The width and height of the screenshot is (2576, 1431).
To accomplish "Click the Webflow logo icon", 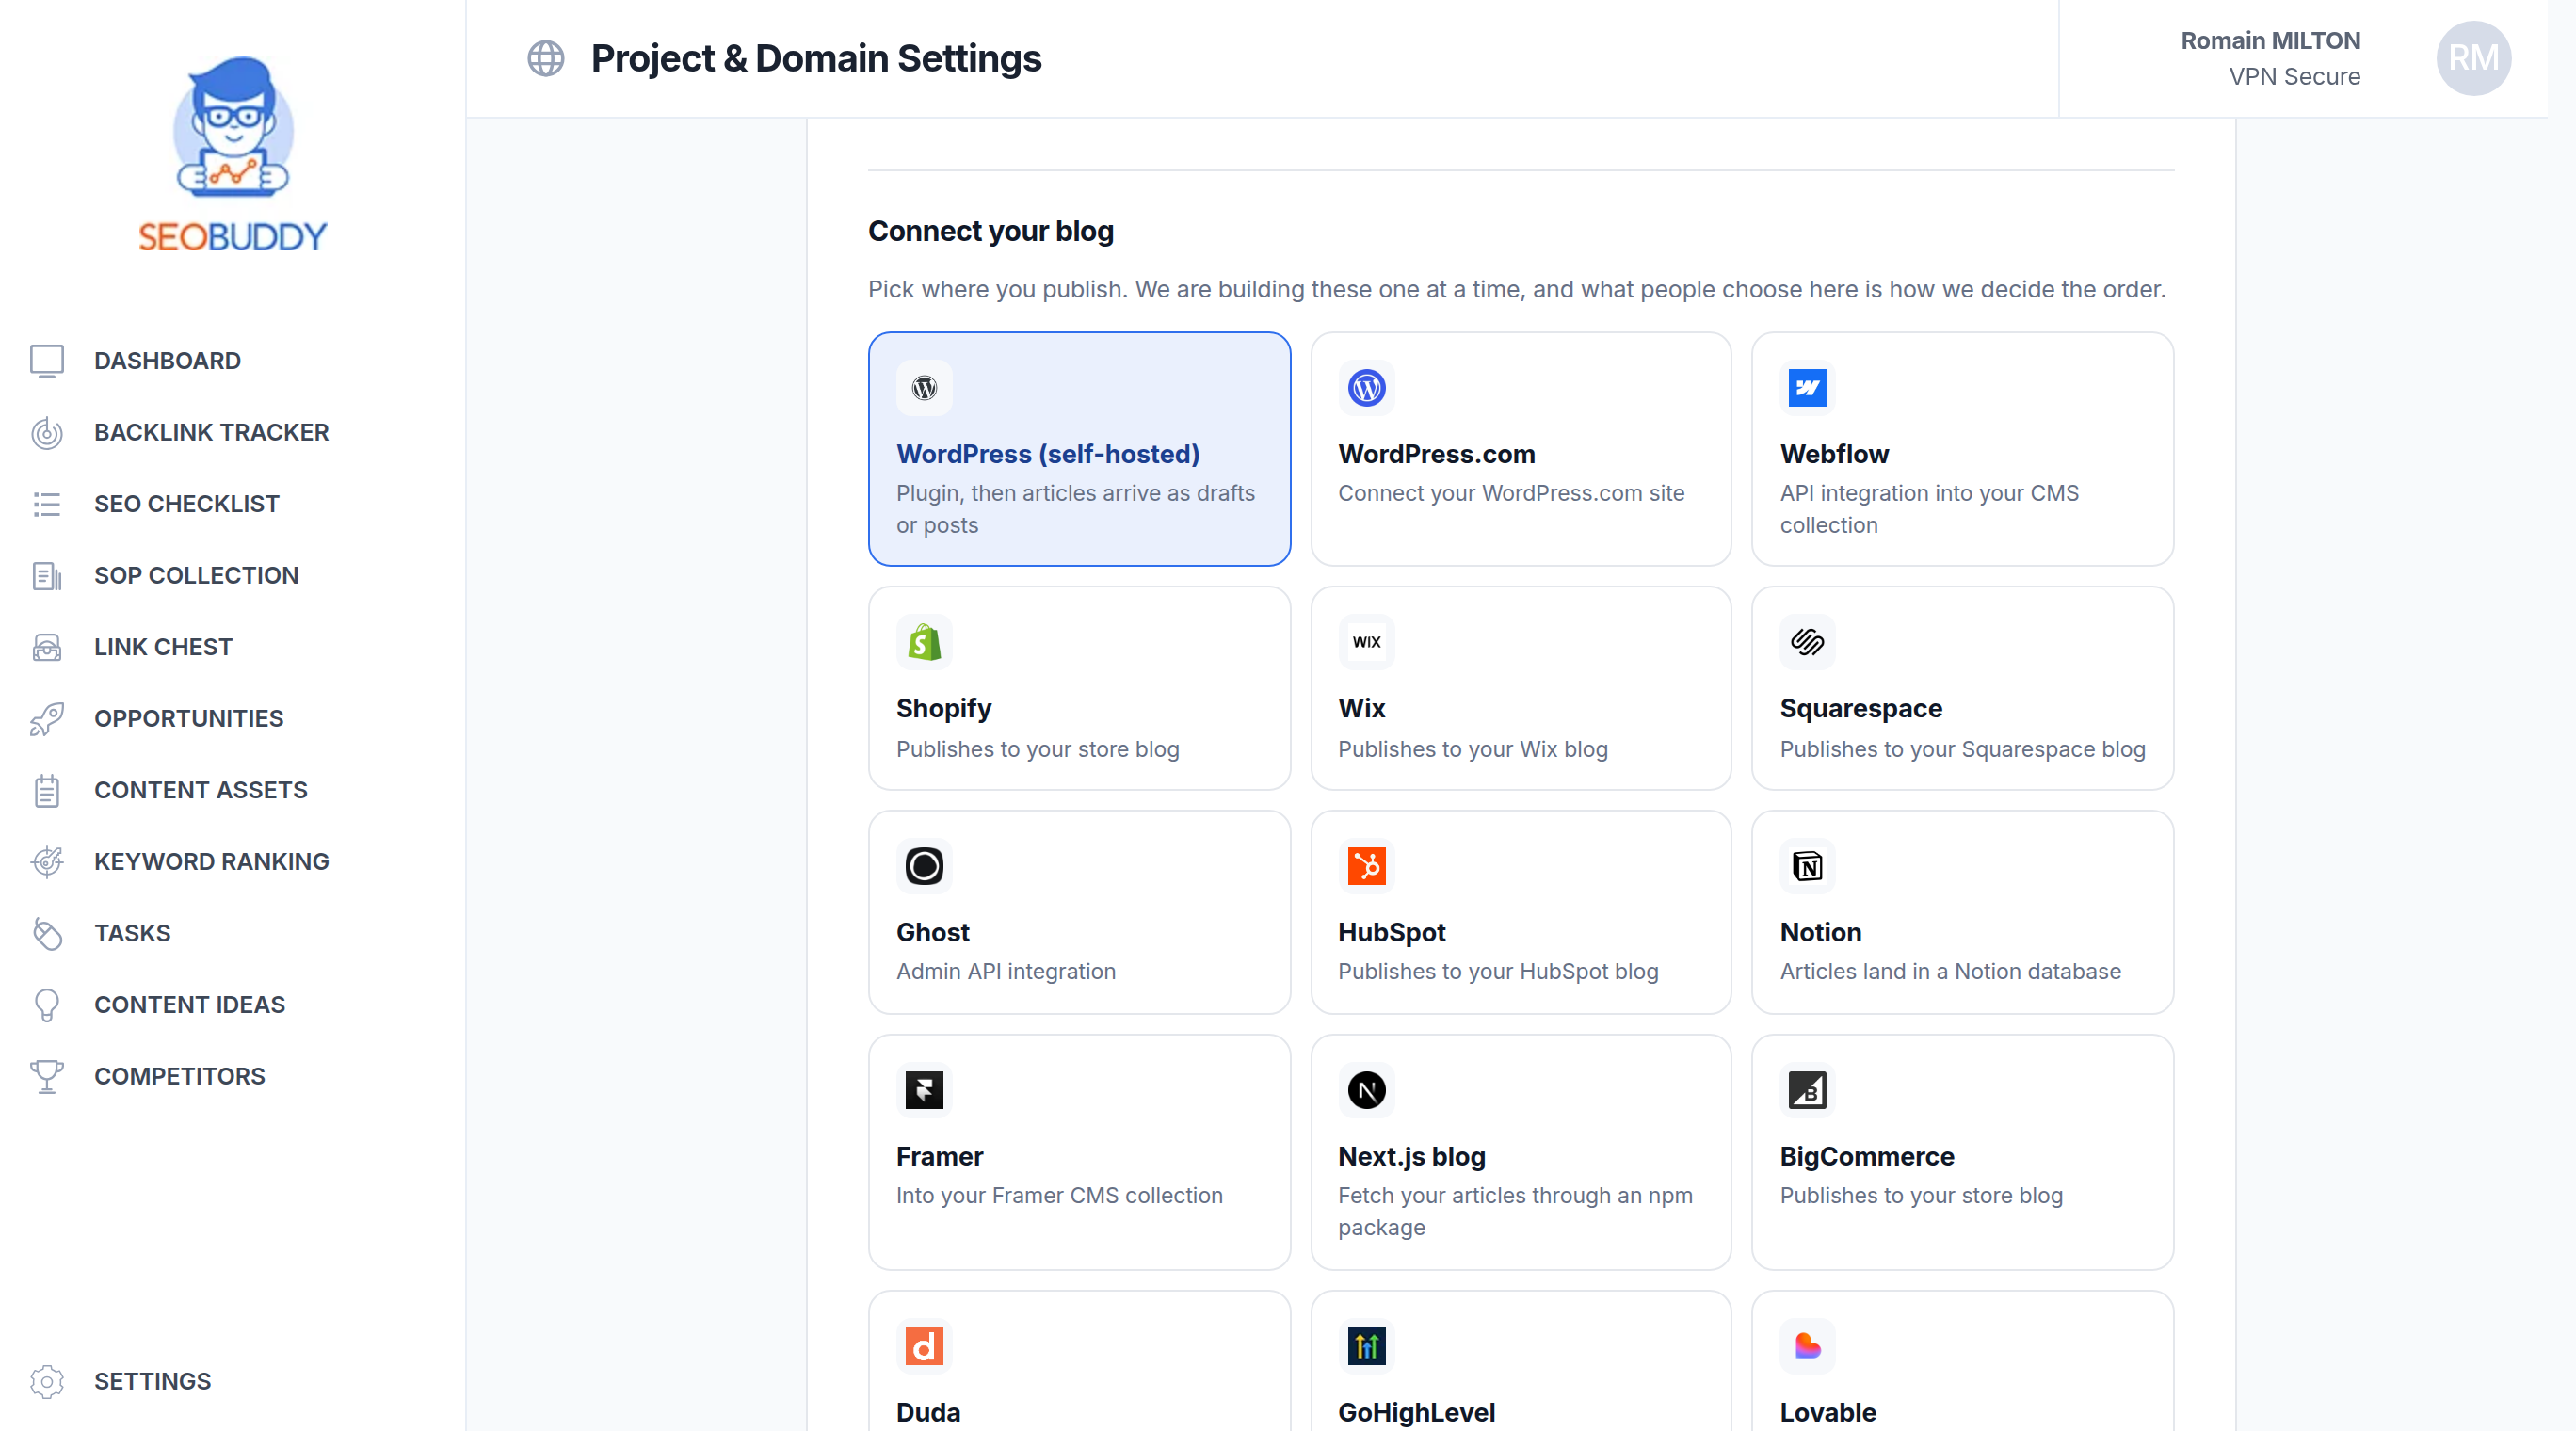I will [1808, 388].
